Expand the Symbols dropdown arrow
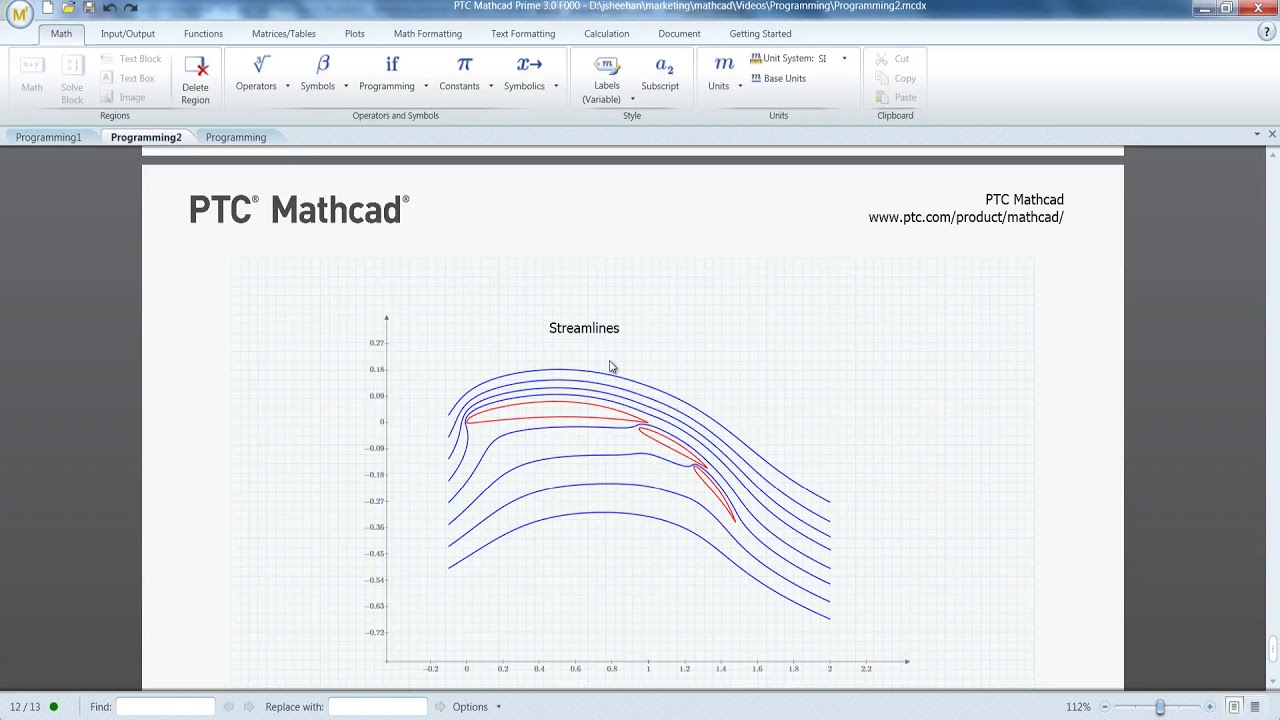1280x720 pixels. tap(346, 86)
